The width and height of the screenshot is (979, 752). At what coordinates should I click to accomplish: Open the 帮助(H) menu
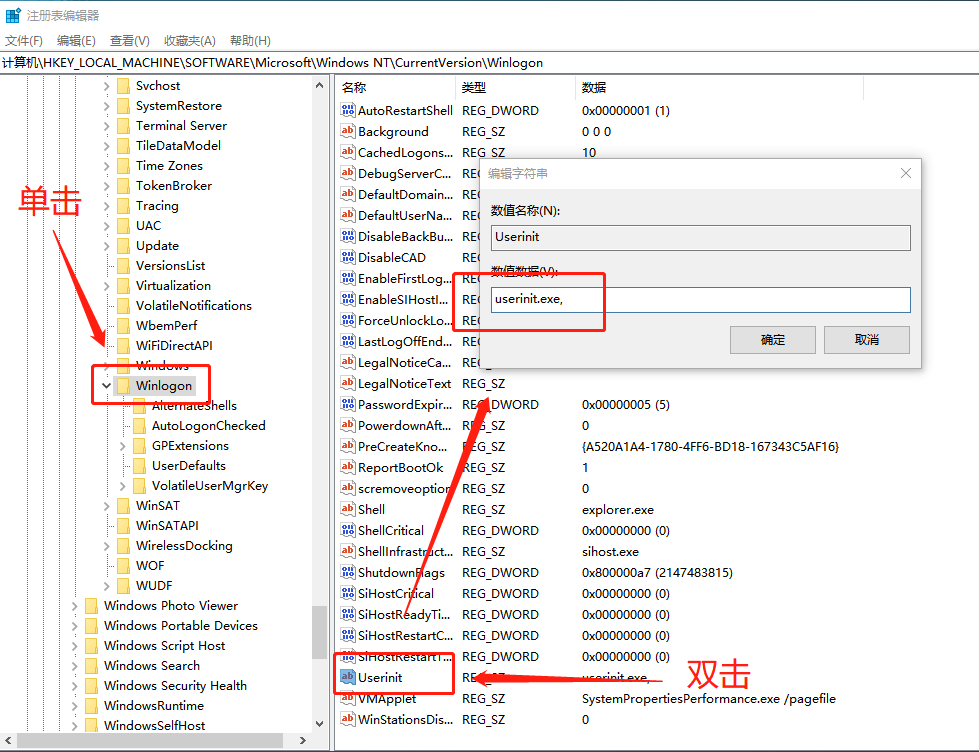[250, 41]
